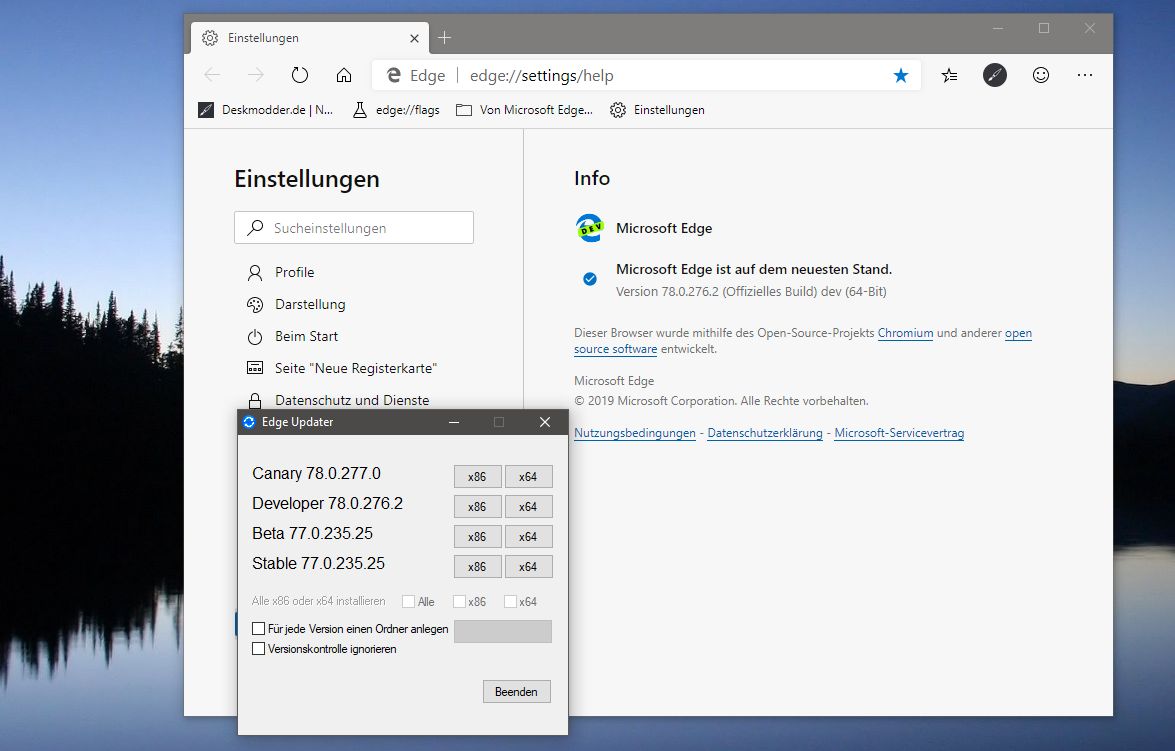Image resolution: width=1175 pixels, height=751 pixels.
Task: Close the Einstellungen tab with X
Action: [414, 38]
